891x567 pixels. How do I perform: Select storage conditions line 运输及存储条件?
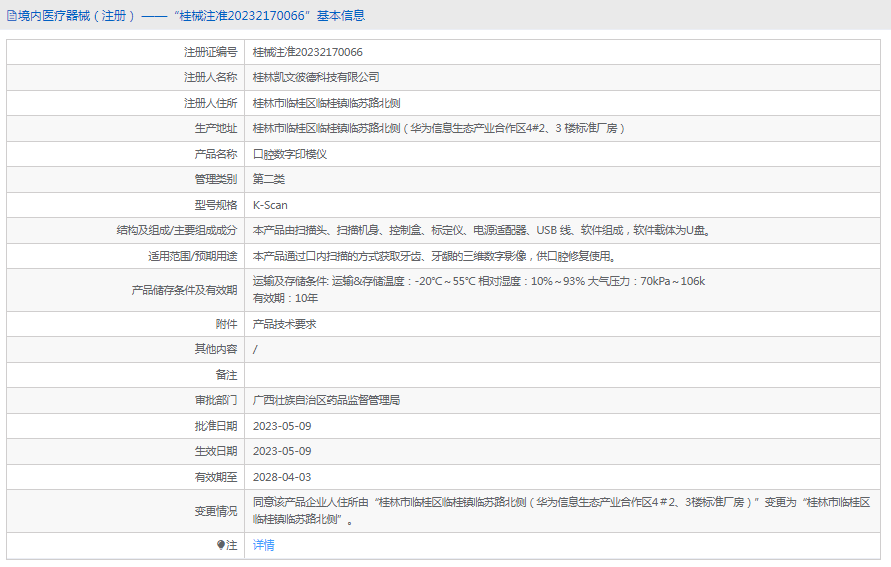point(479,281)
